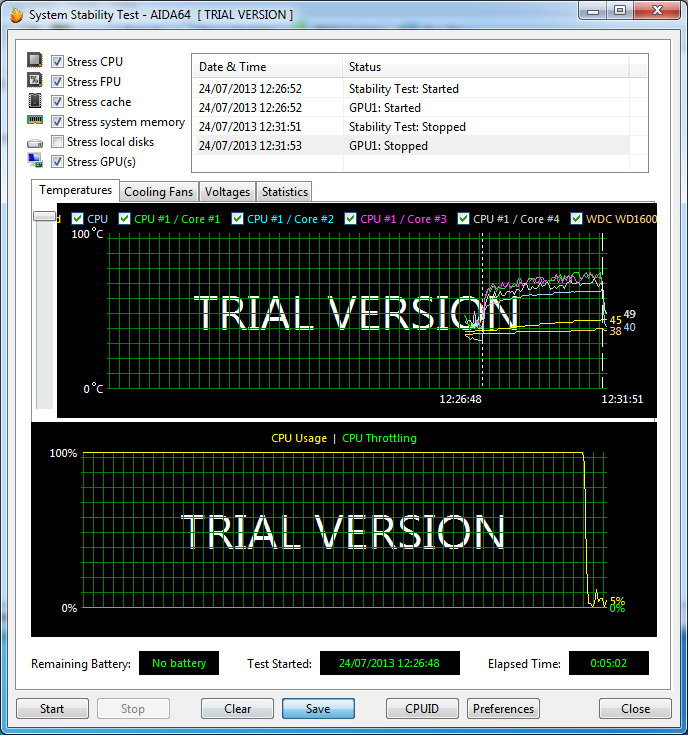688x735 pixels.
Task: Click the green memory module icon
Action: pyautogui.click(x=35, y=121)
